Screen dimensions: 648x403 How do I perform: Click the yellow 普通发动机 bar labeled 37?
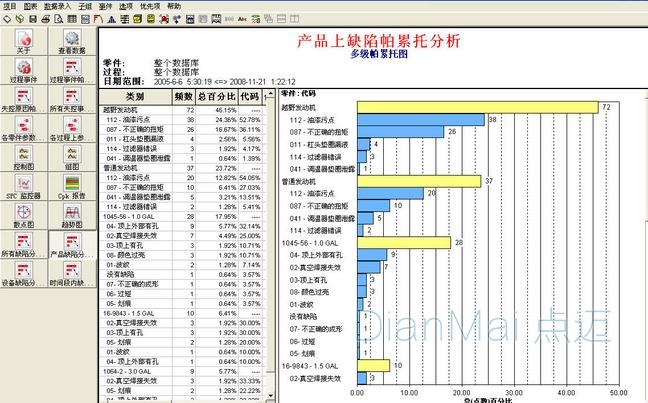[419, 181]
